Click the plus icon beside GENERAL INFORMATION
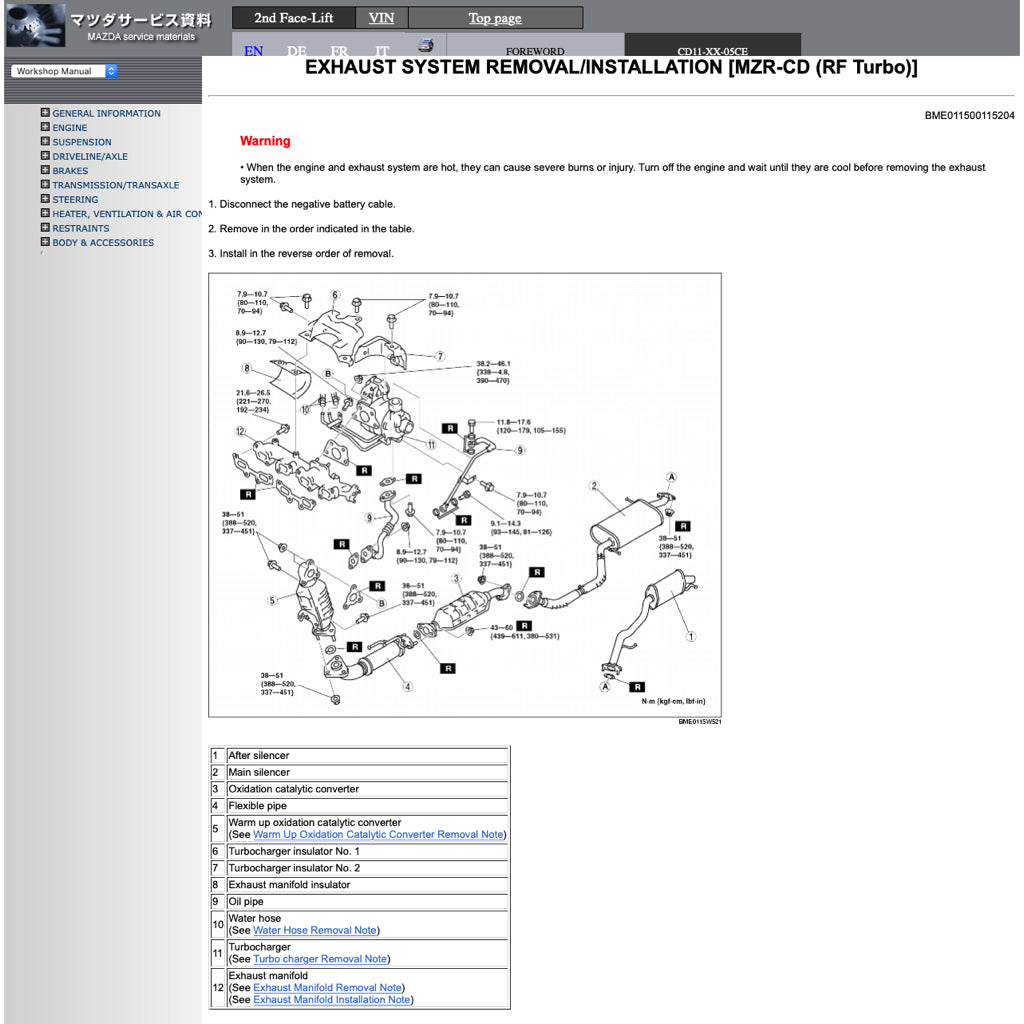Image resolution: width=1024 pixels, height=1024 pixels. click(x=44, y=113)
